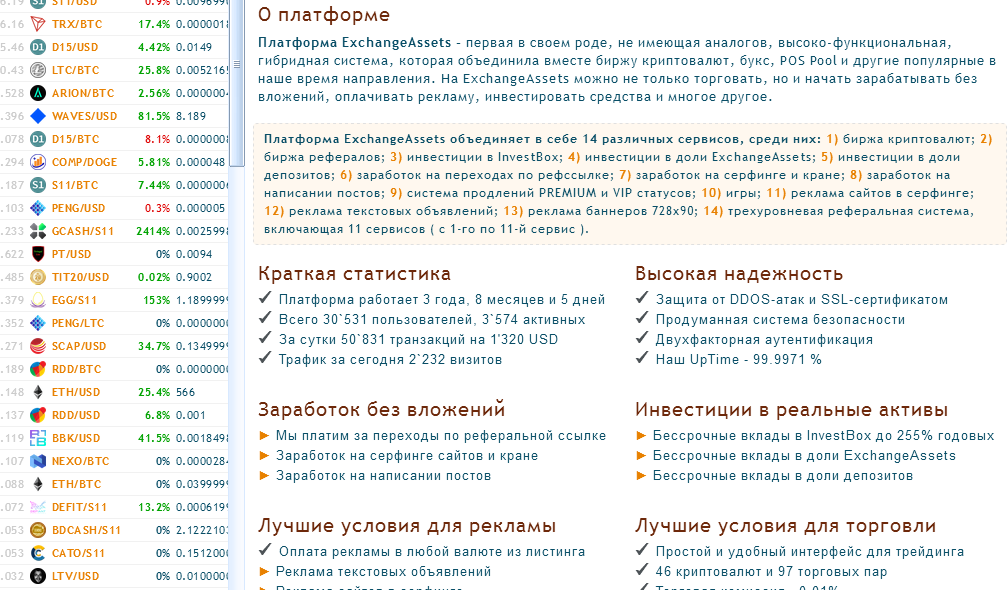Click the Ethereum icon beside ETH/USD
The image size is (1007, 590).
click(38, 392)
